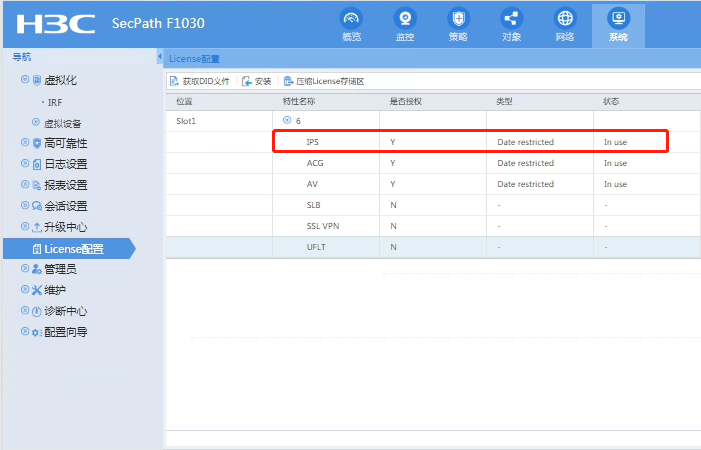Click the 压缩License存储区 icon
Screen dimensions: 701x450
[x=288, y=81]
